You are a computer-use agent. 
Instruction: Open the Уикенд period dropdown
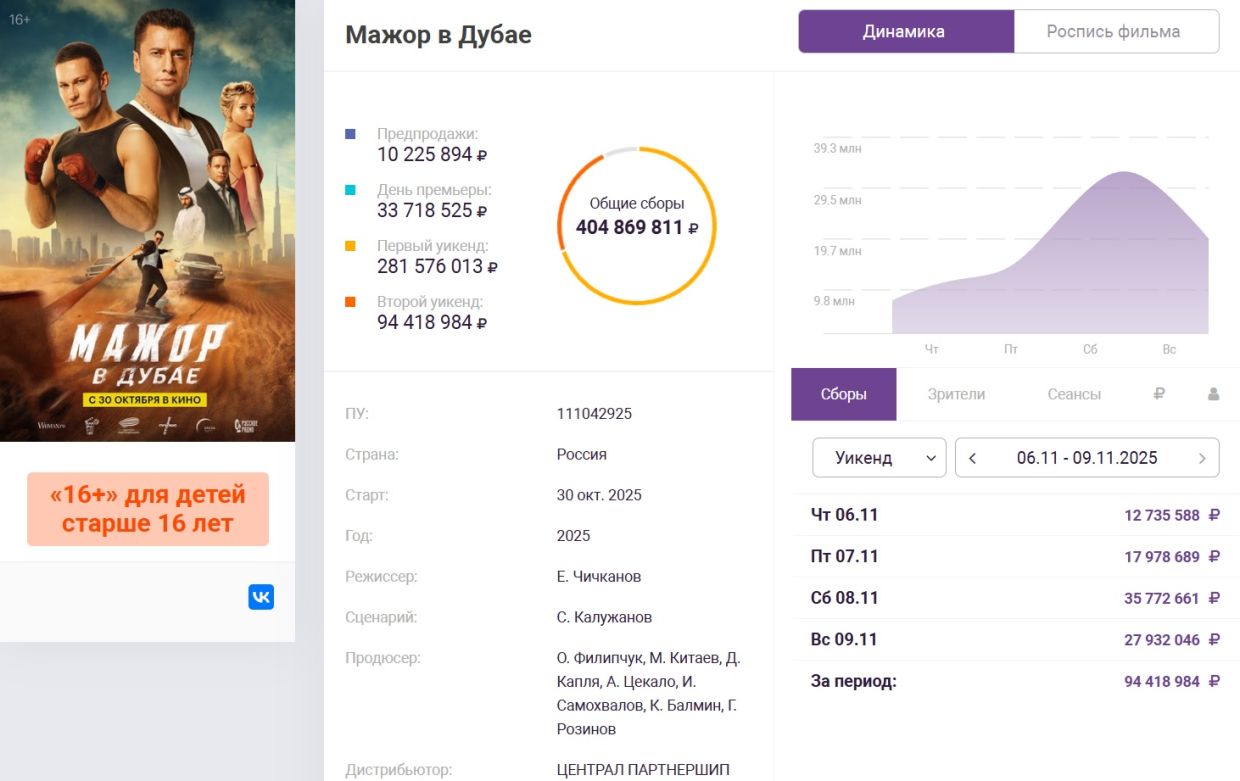point(878,458)
